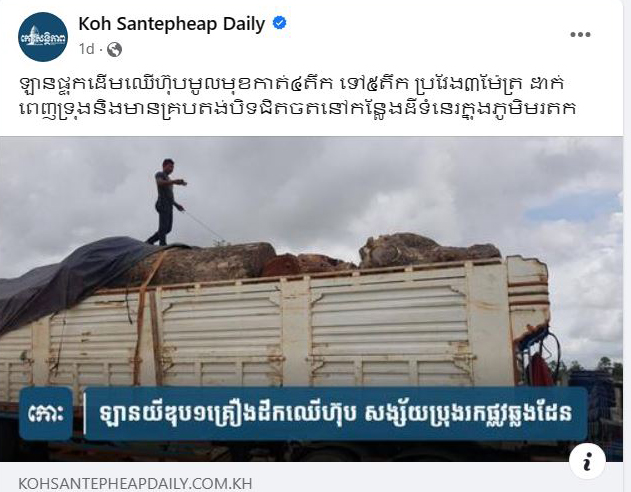Open the Koh Santepheap Daily page name
Viewport: 631px width, 492px height.
coord(172,24)
